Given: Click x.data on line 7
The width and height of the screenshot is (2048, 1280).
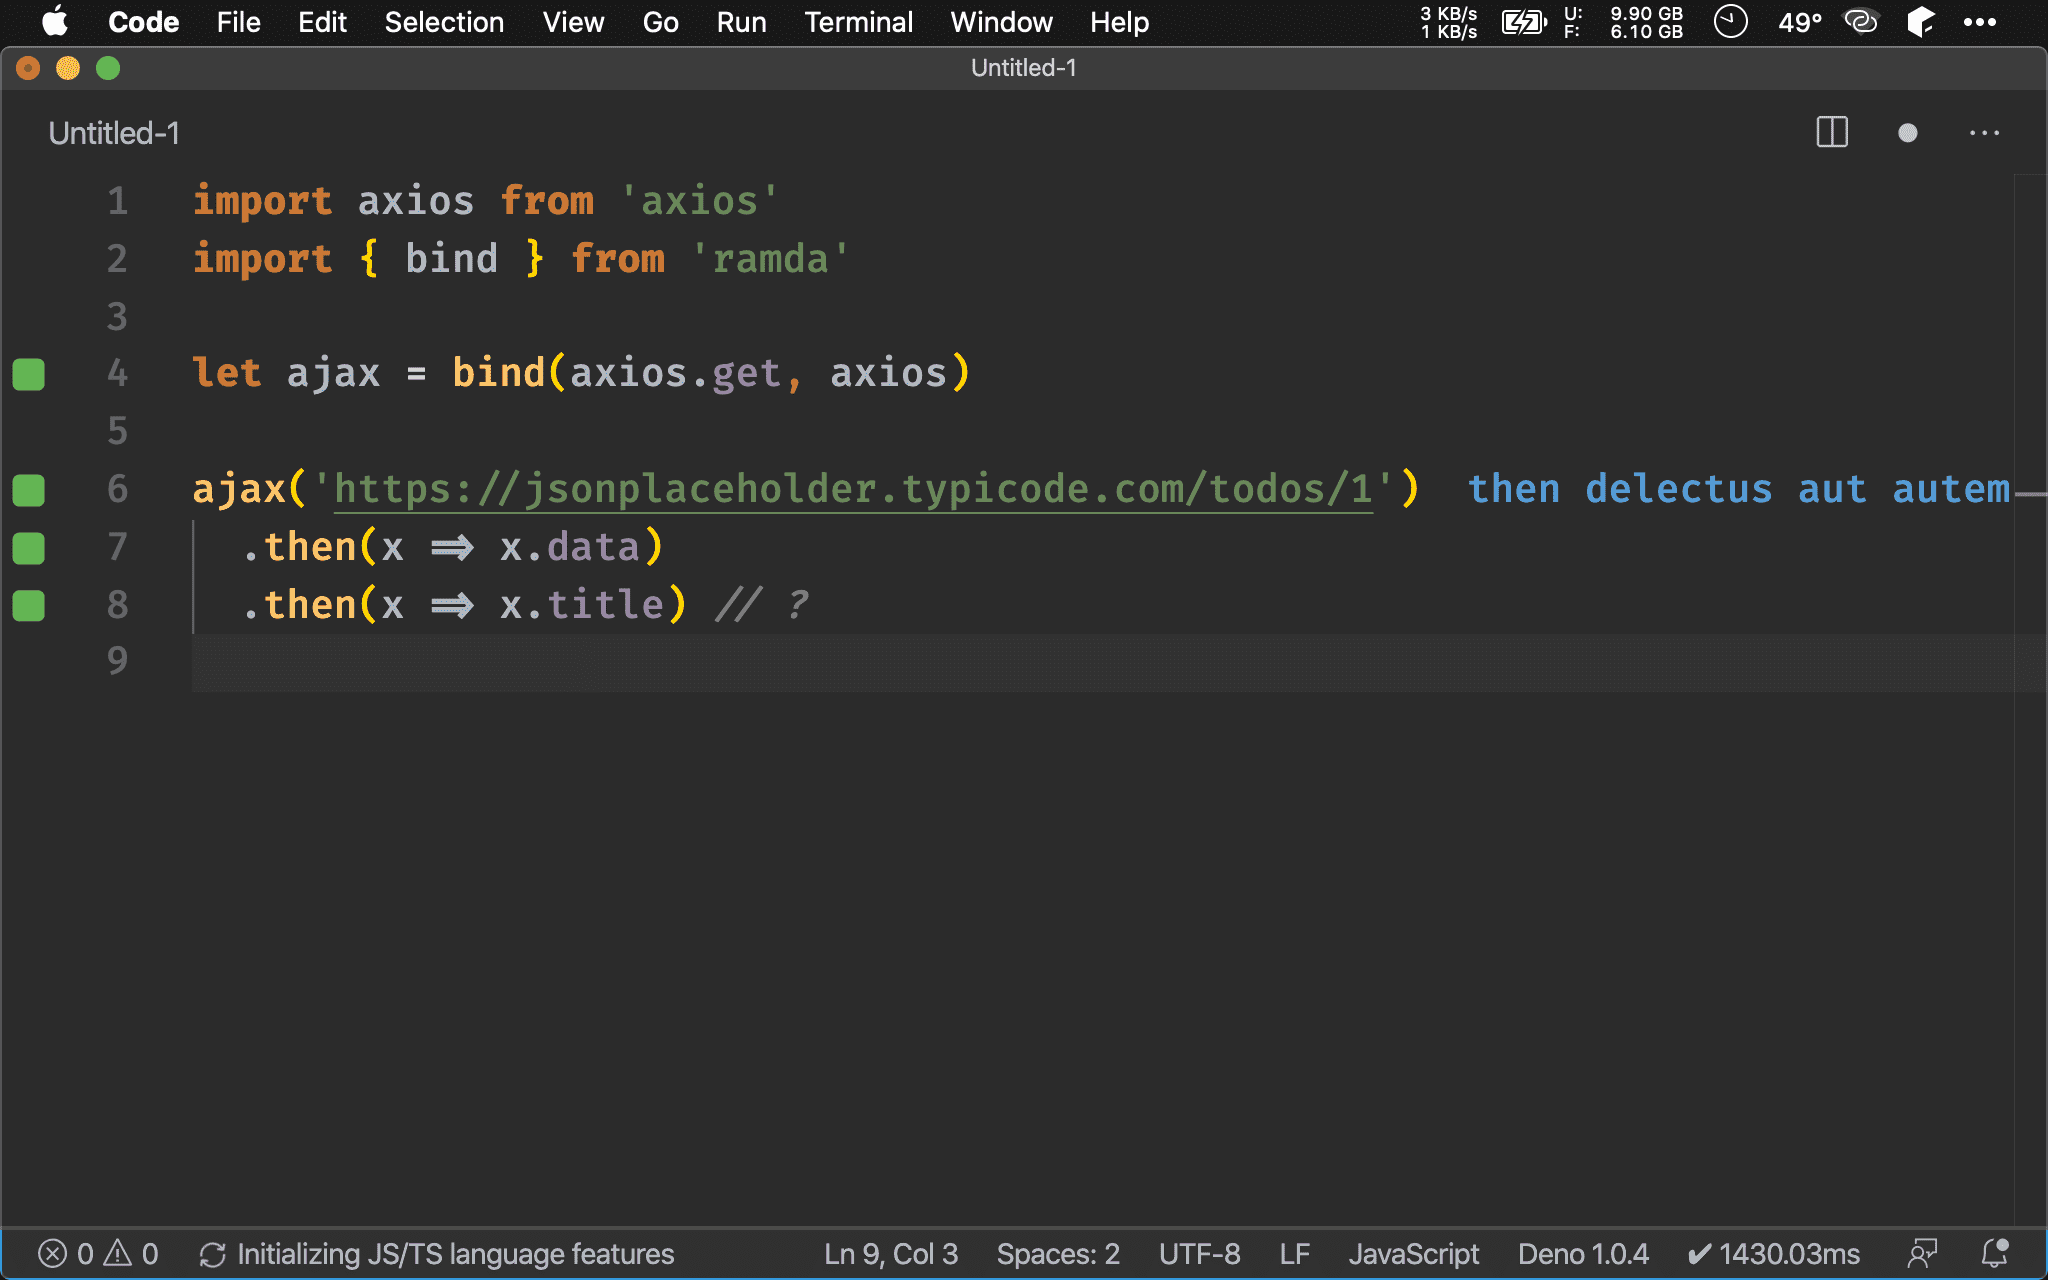Looking at the screenshot, I should [x=569, y=547].
